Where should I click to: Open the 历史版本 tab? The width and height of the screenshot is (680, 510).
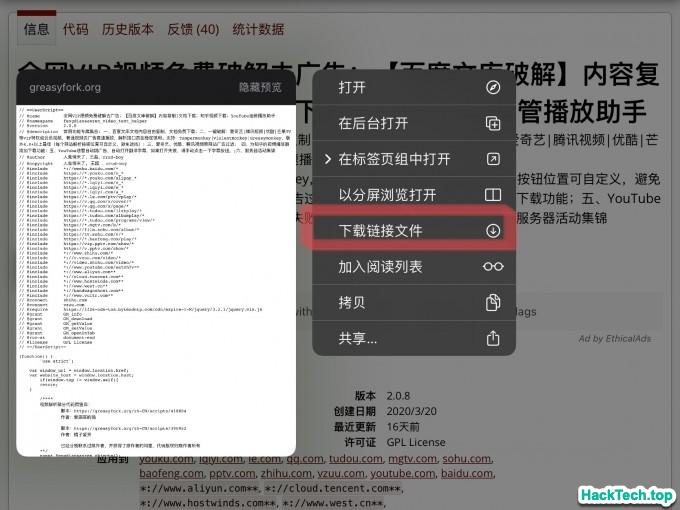click(128, 29)
